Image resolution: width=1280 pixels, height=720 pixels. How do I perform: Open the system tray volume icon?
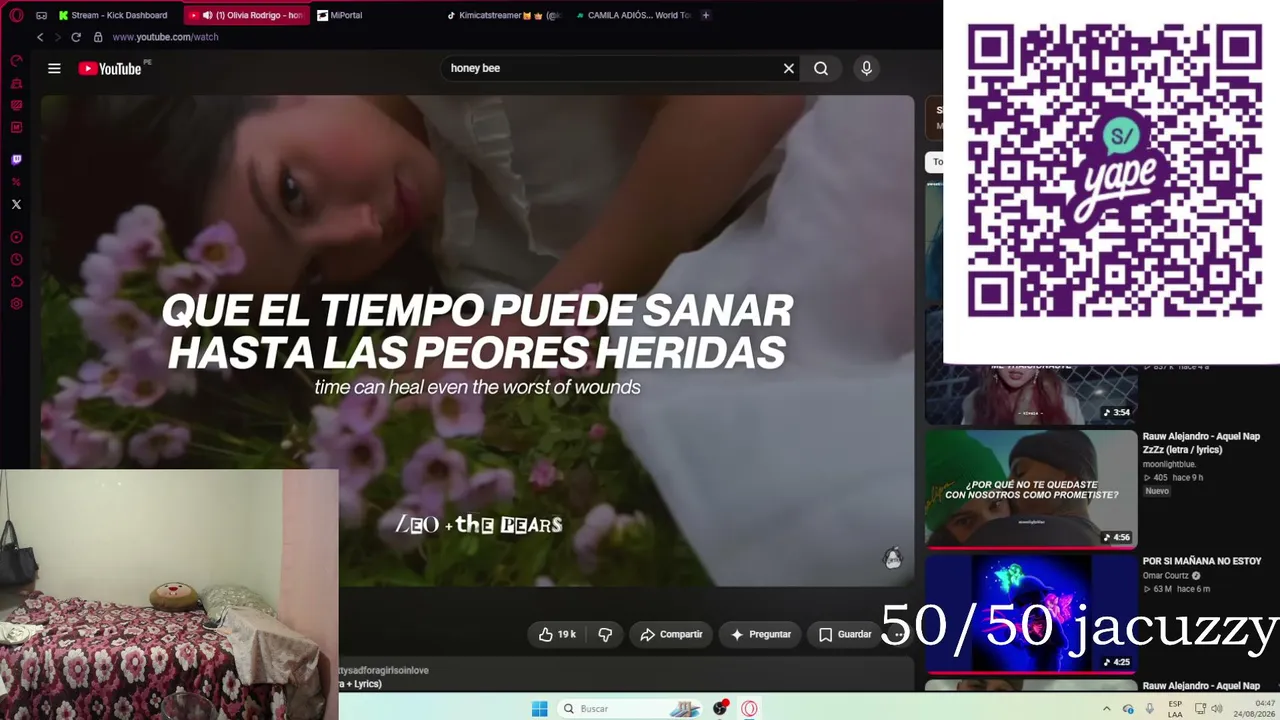tap(1217, 709)
